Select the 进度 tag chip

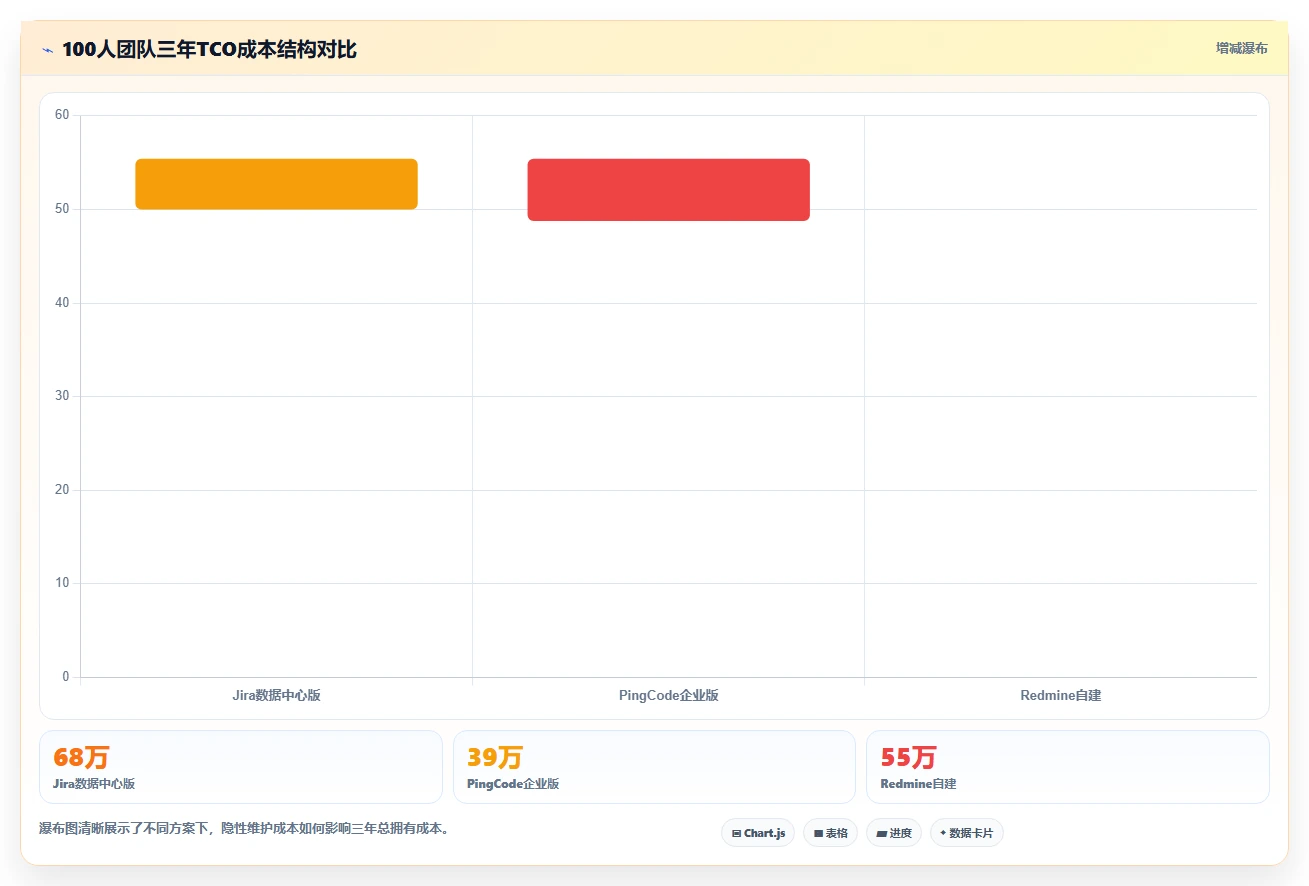[894, 833]
